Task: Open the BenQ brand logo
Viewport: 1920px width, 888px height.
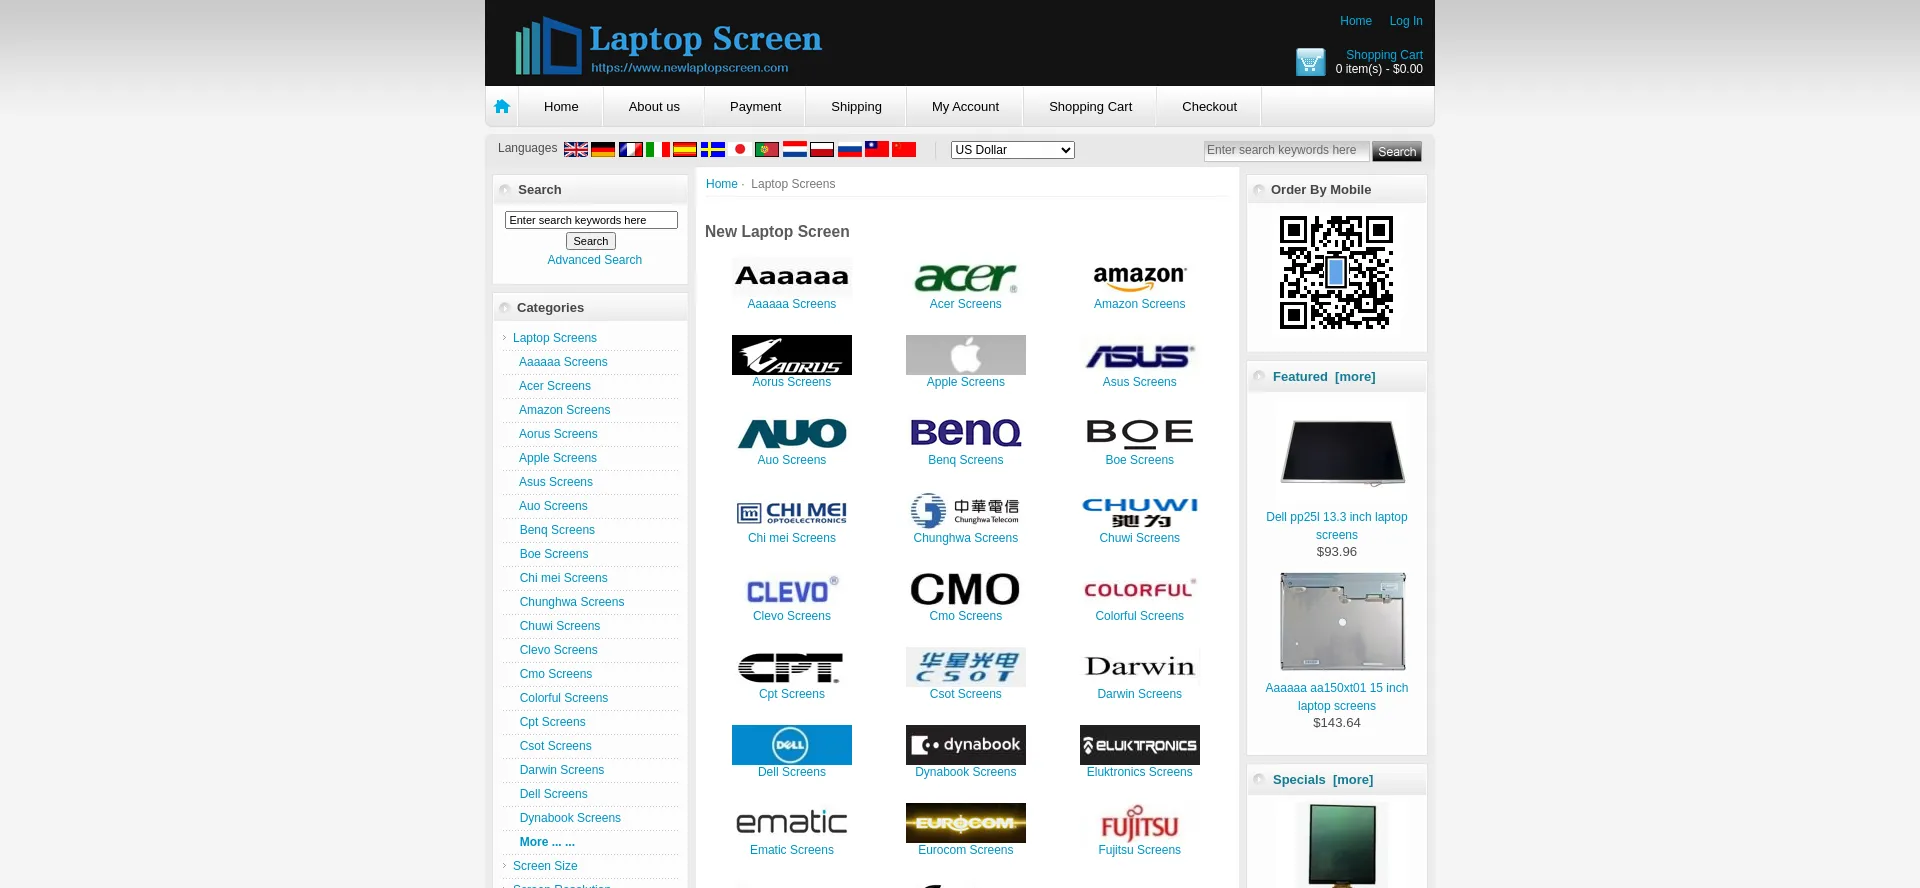Action: pos(966,433)
